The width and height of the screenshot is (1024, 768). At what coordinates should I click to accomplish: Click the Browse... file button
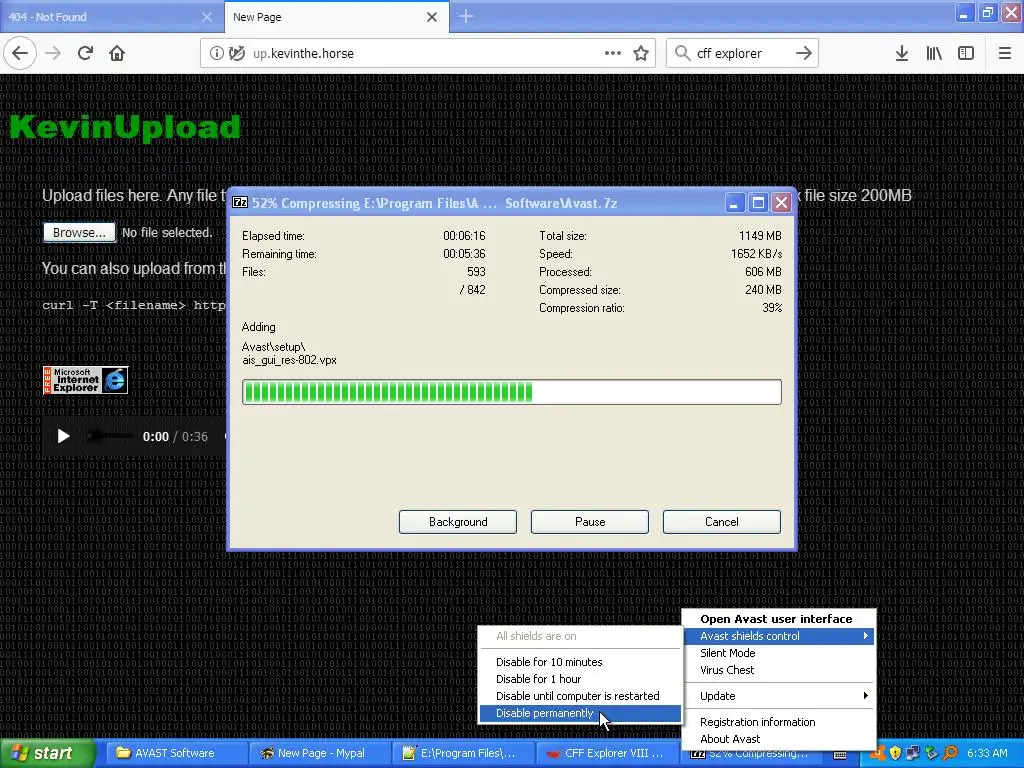(79, 232)
